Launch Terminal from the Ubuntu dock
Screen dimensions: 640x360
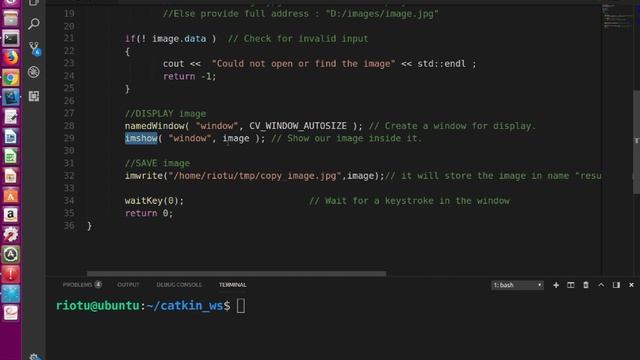[x=11, y=38]
